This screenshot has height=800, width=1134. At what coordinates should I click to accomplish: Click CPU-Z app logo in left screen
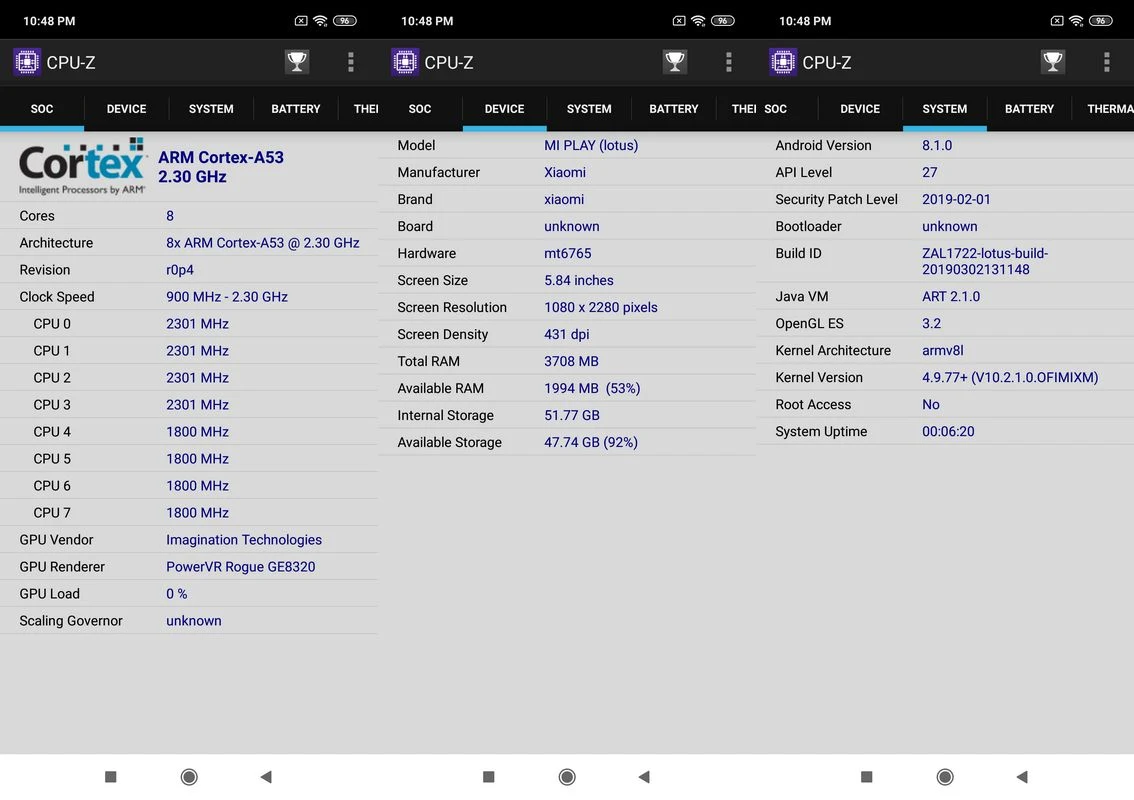tap(27, 62)
